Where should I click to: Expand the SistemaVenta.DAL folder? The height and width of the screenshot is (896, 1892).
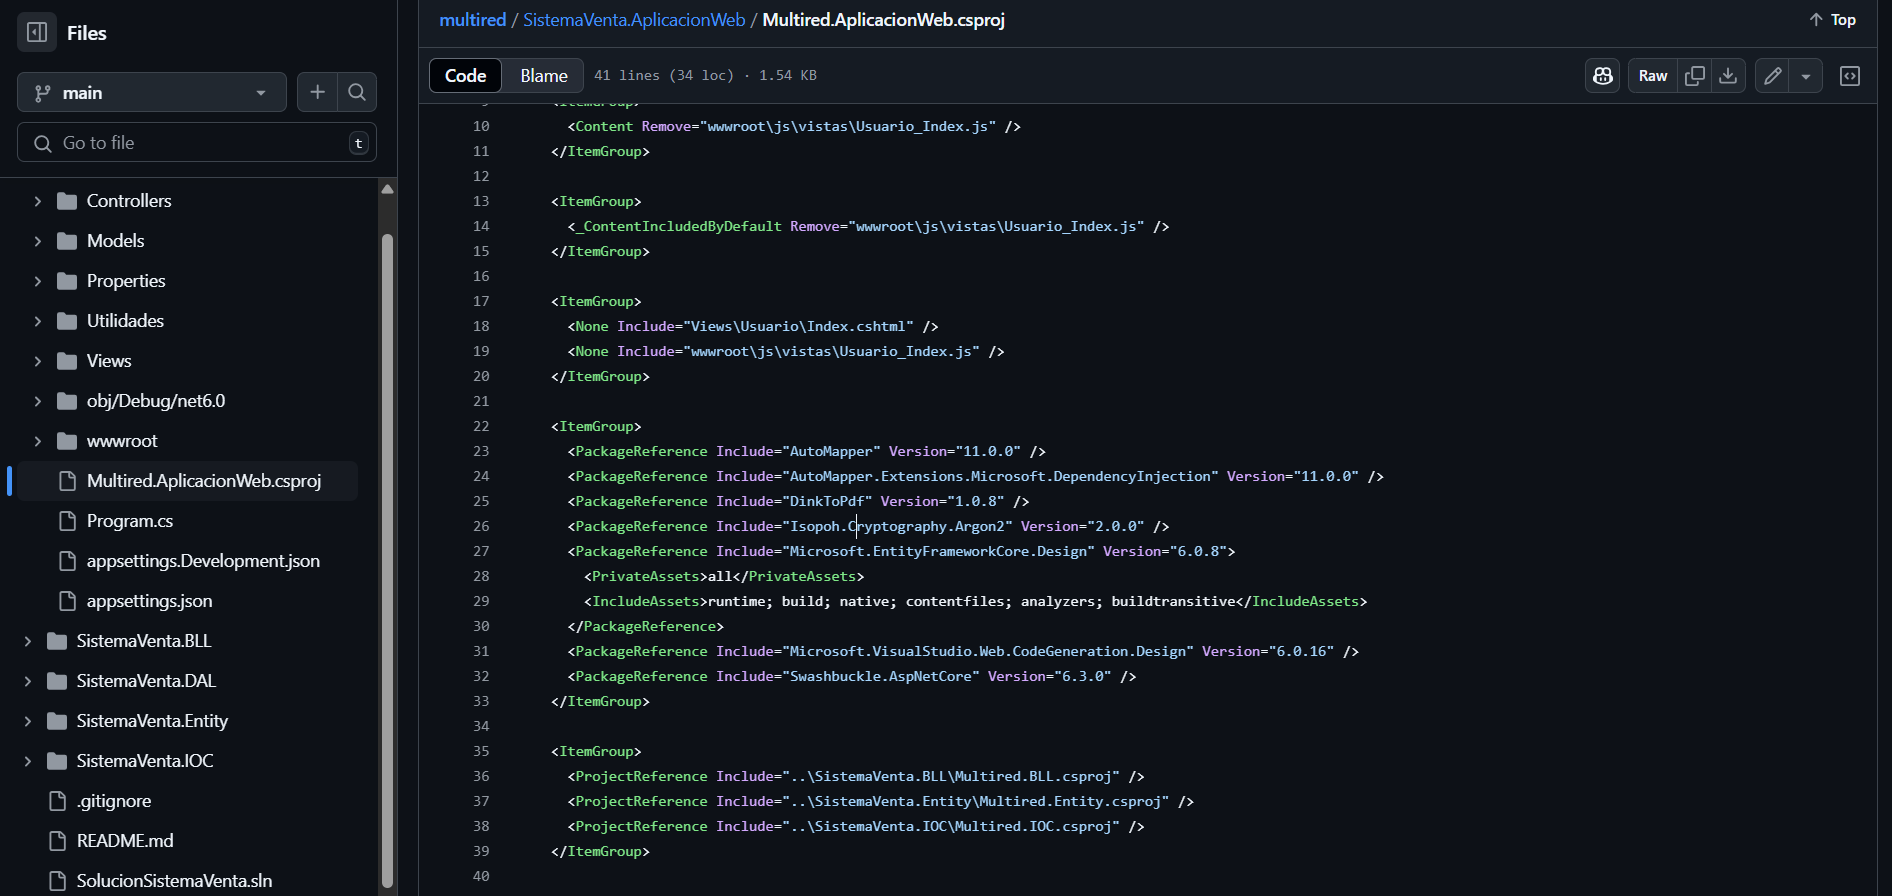tap(28, 681)
